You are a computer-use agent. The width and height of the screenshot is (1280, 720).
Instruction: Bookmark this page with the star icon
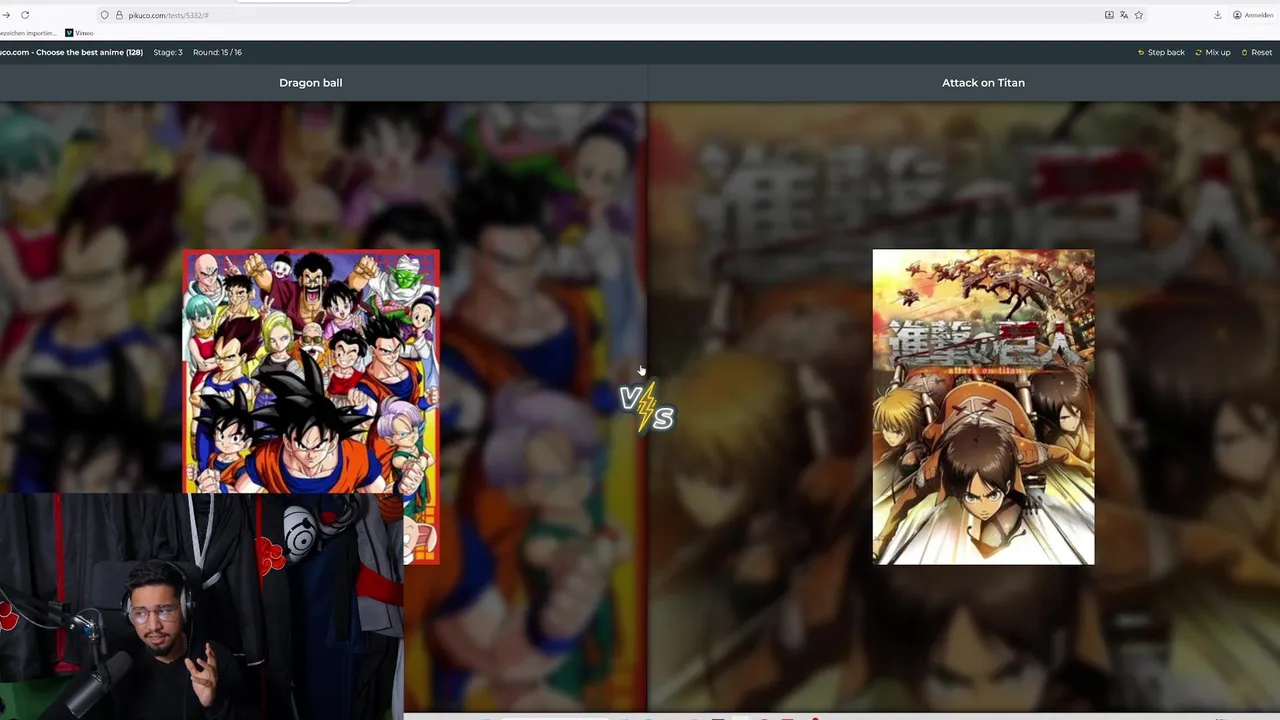point(1139,15)
